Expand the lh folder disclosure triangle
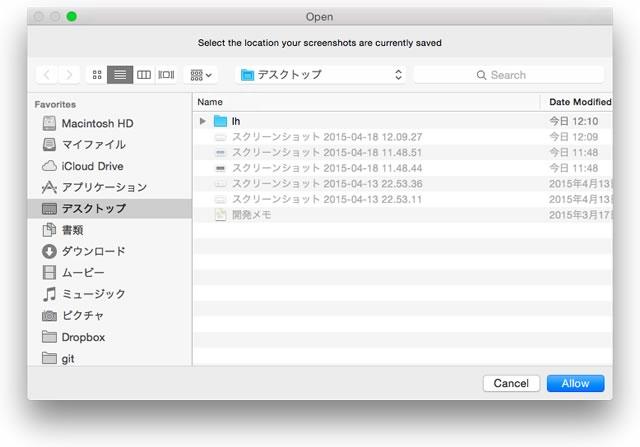 click(x=203, y=121)
